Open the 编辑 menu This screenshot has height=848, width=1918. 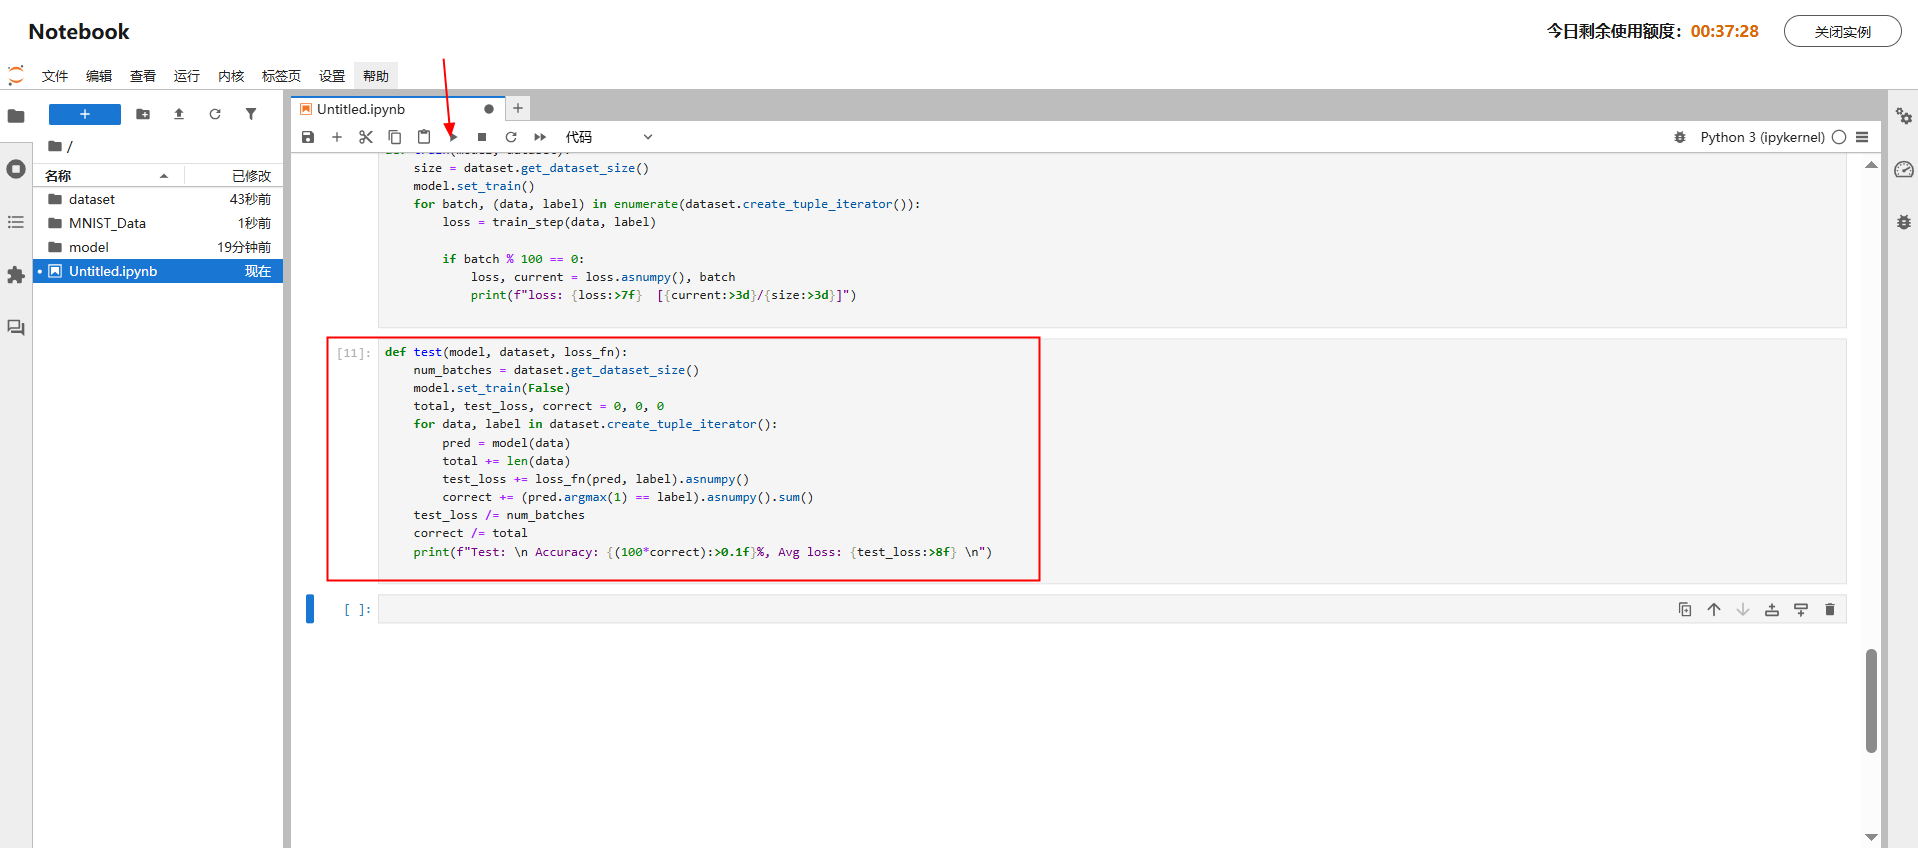point(99,76)
